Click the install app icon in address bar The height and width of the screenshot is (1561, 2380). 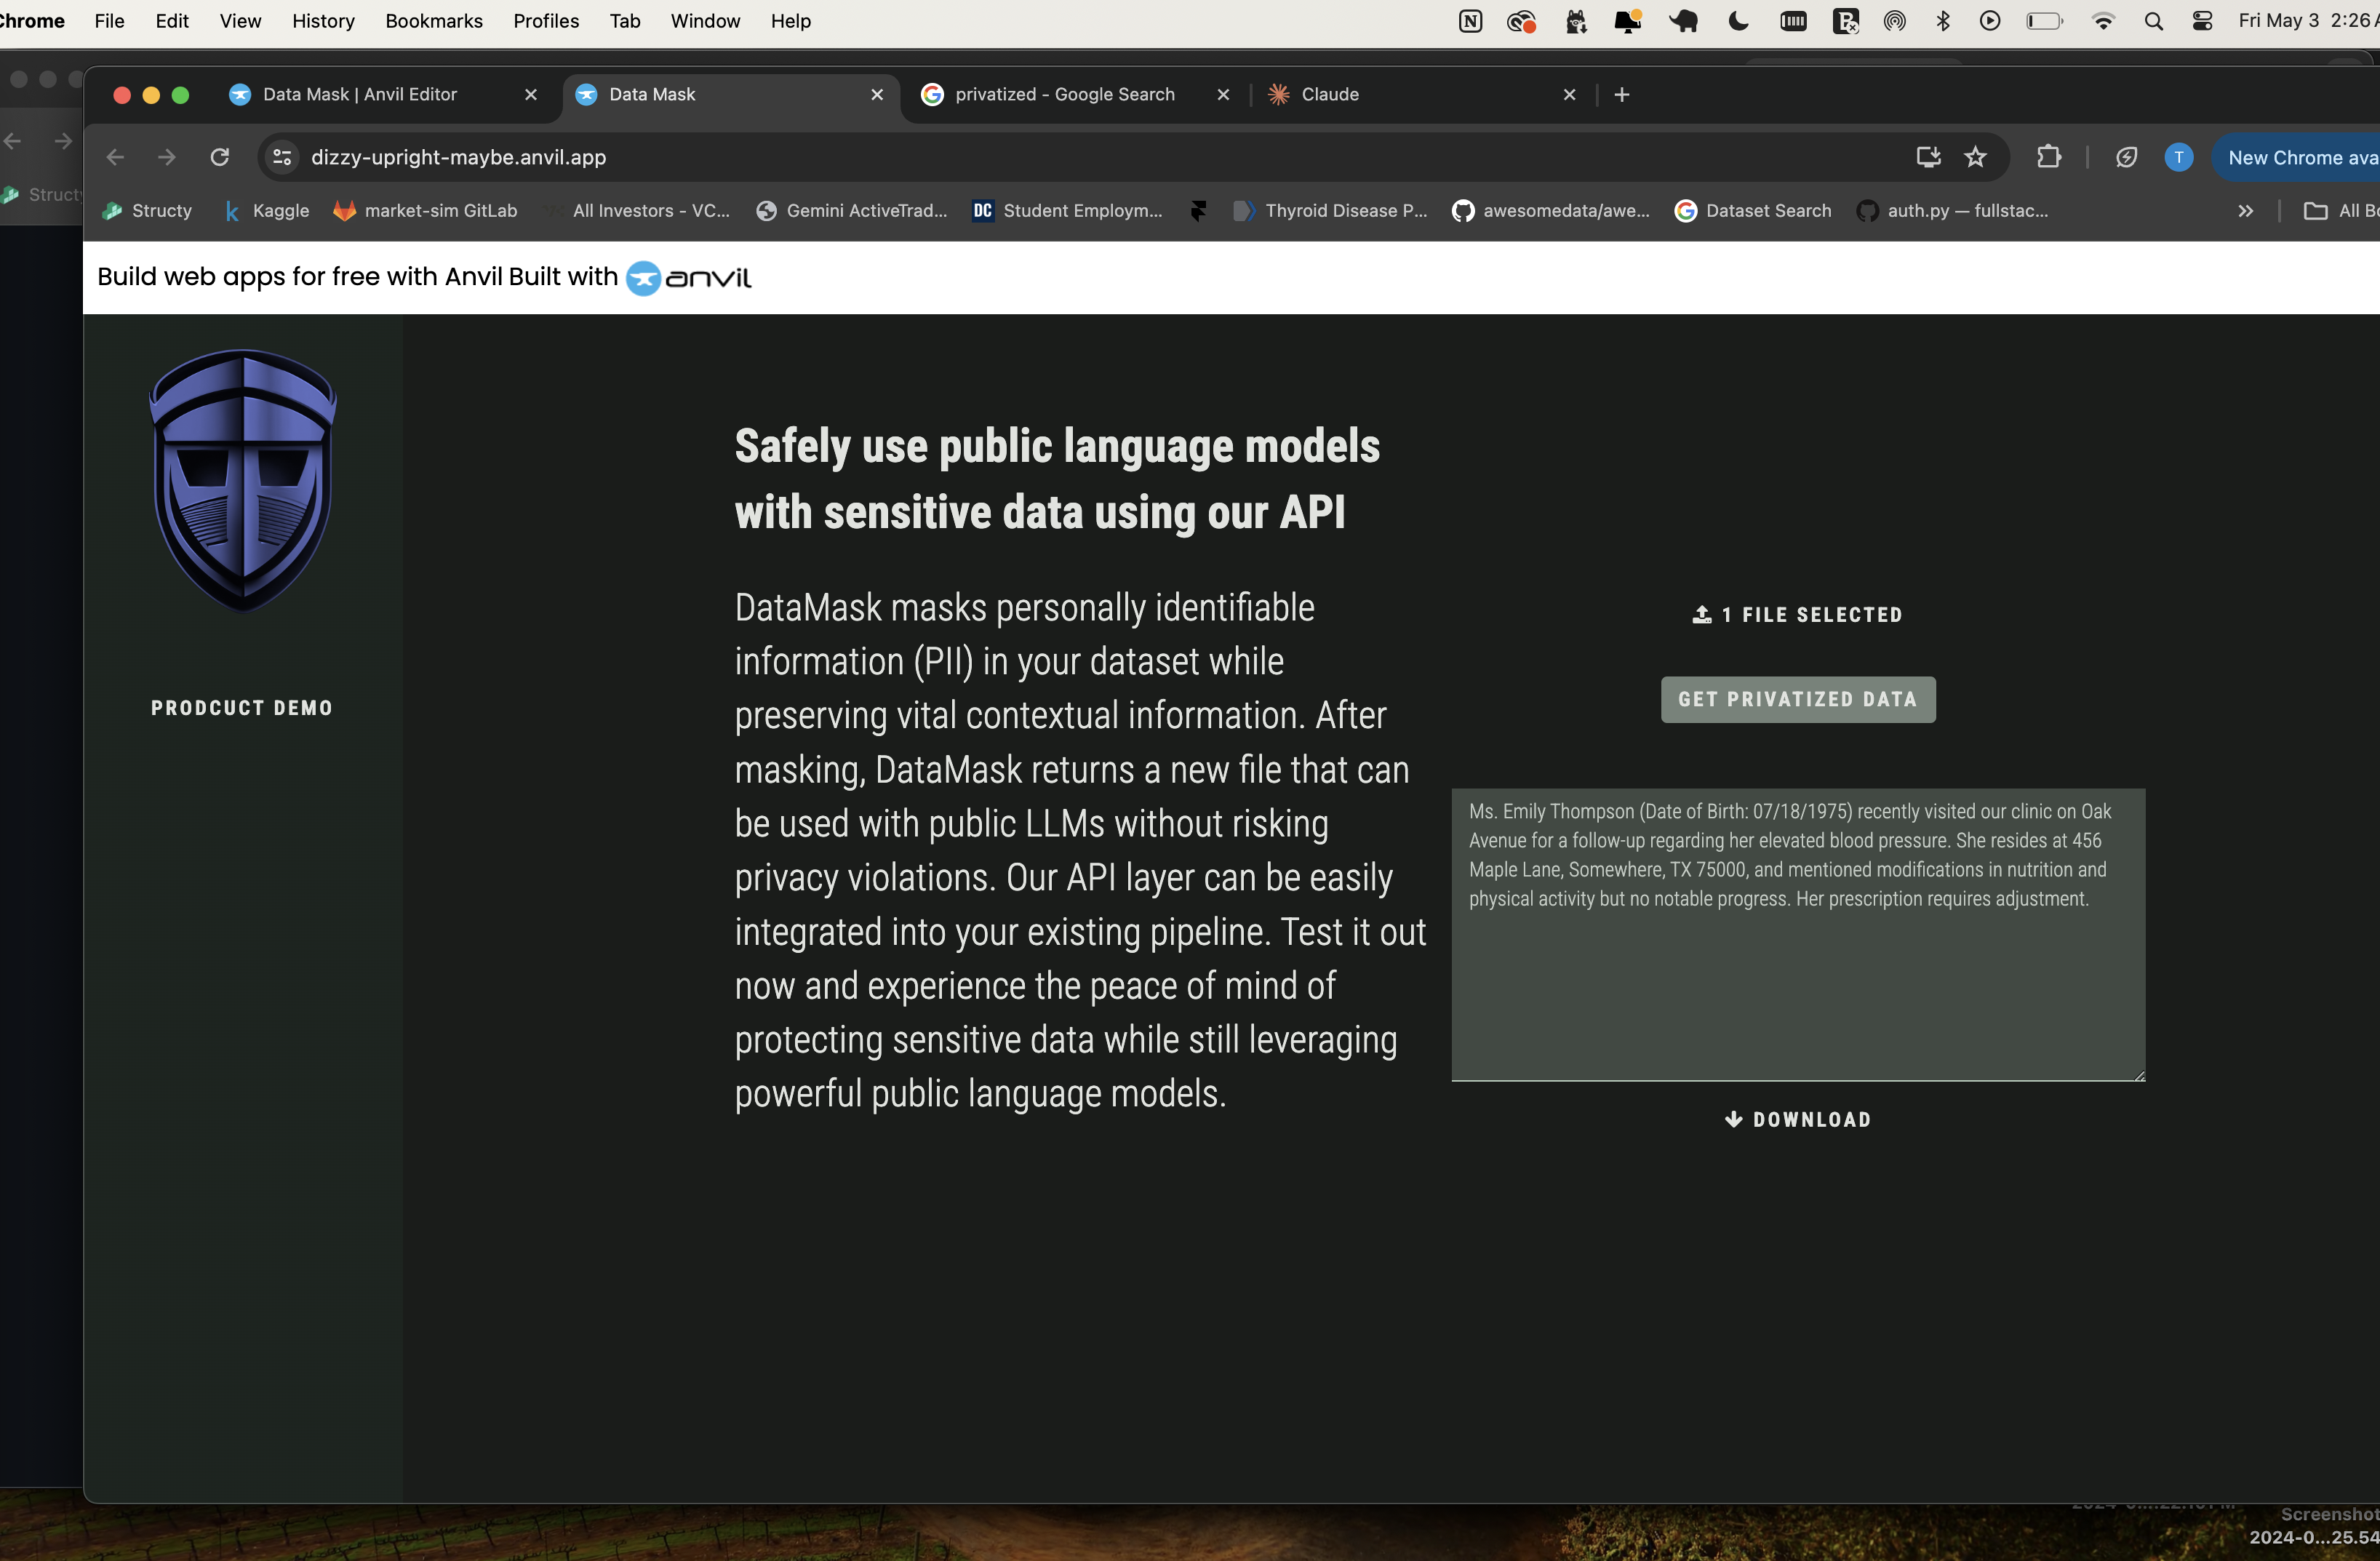pos(1928,157)
